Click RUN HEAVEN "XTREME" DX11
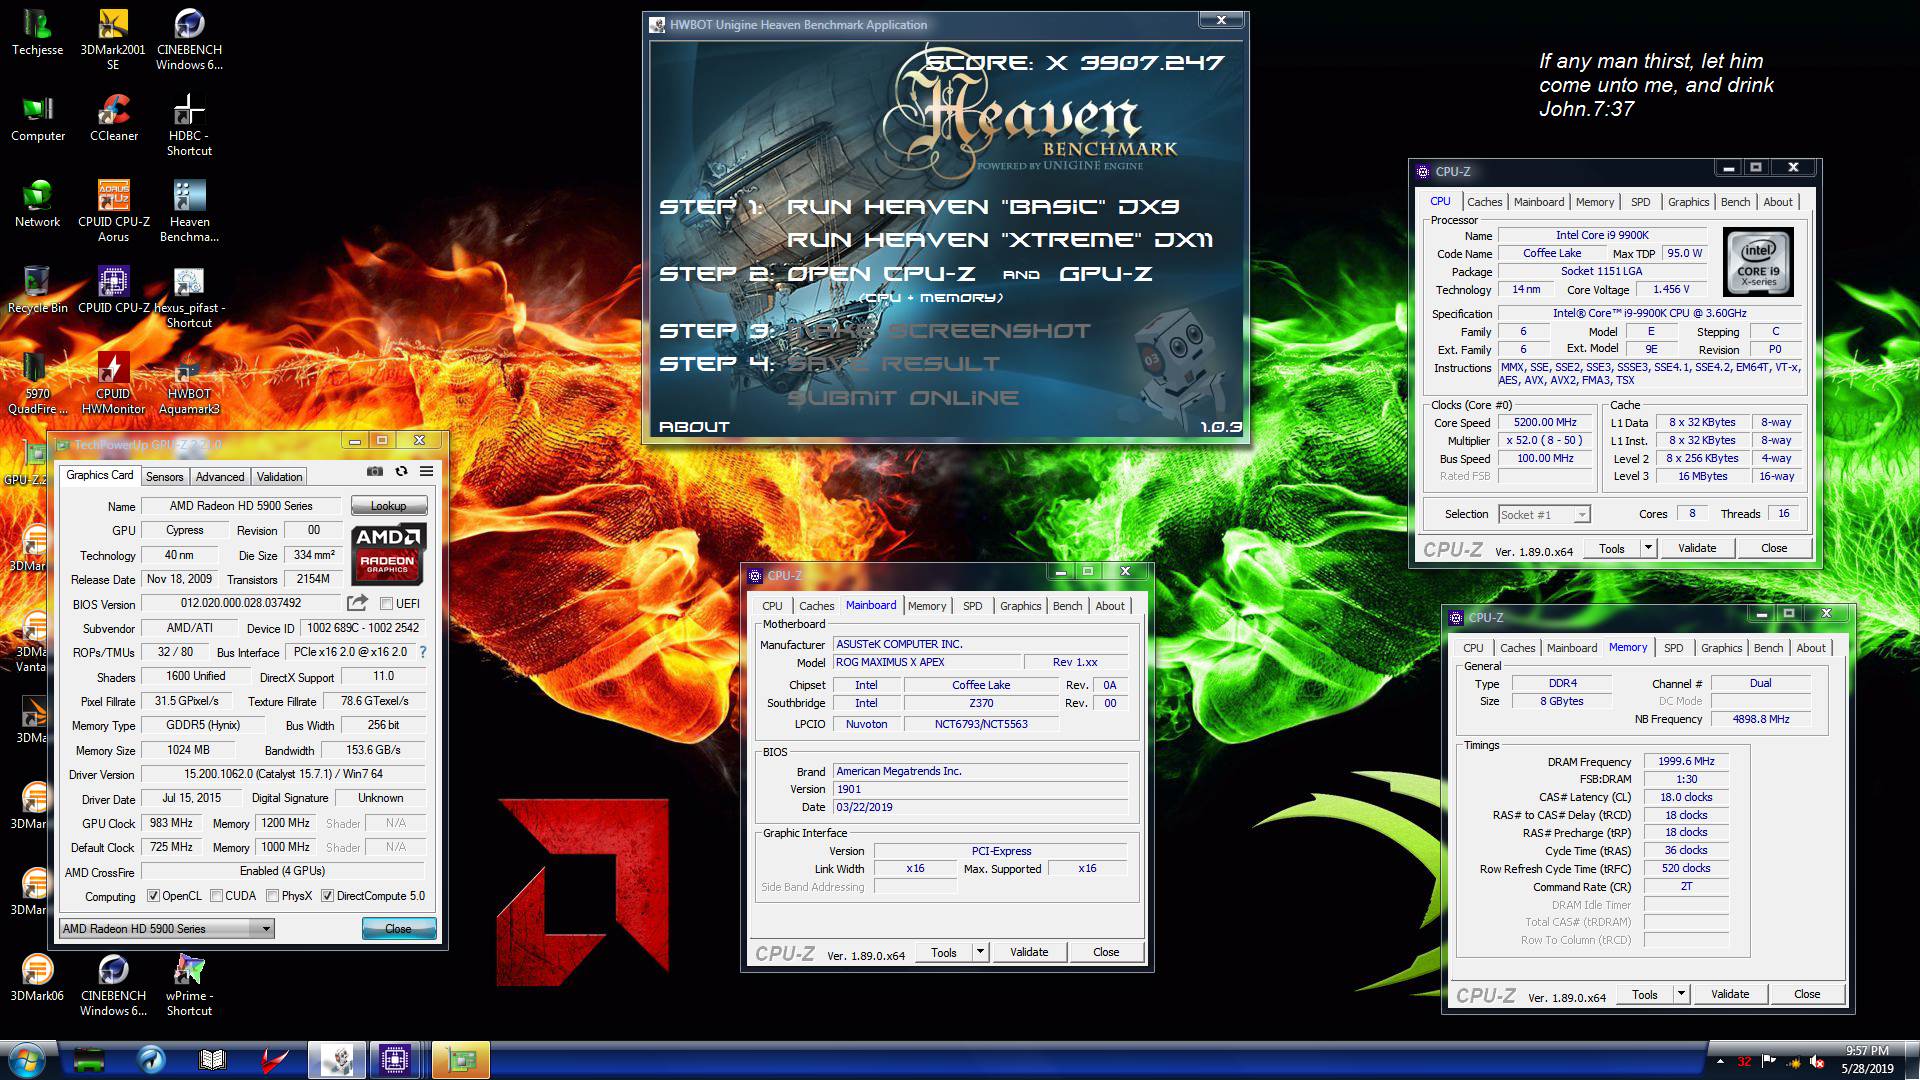1920x1080 pixels. tap(999, 240)
